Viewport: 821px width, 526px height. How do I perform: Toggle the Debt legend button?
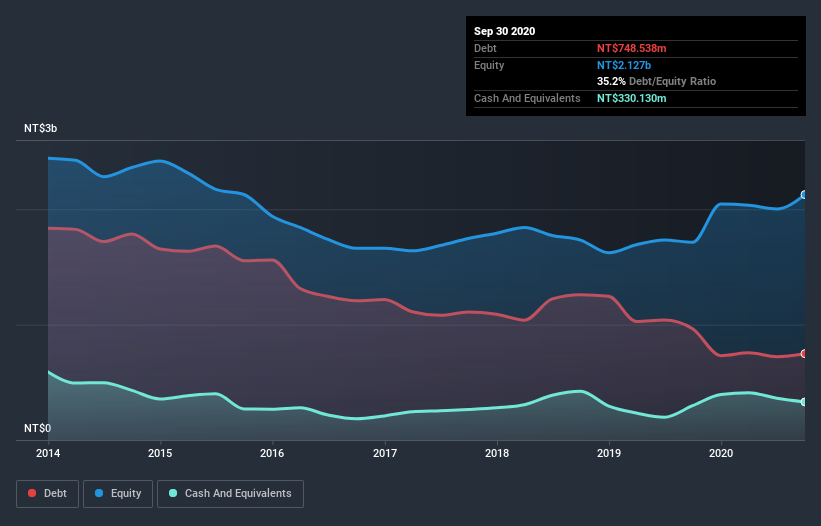click(x=47, y=494)
